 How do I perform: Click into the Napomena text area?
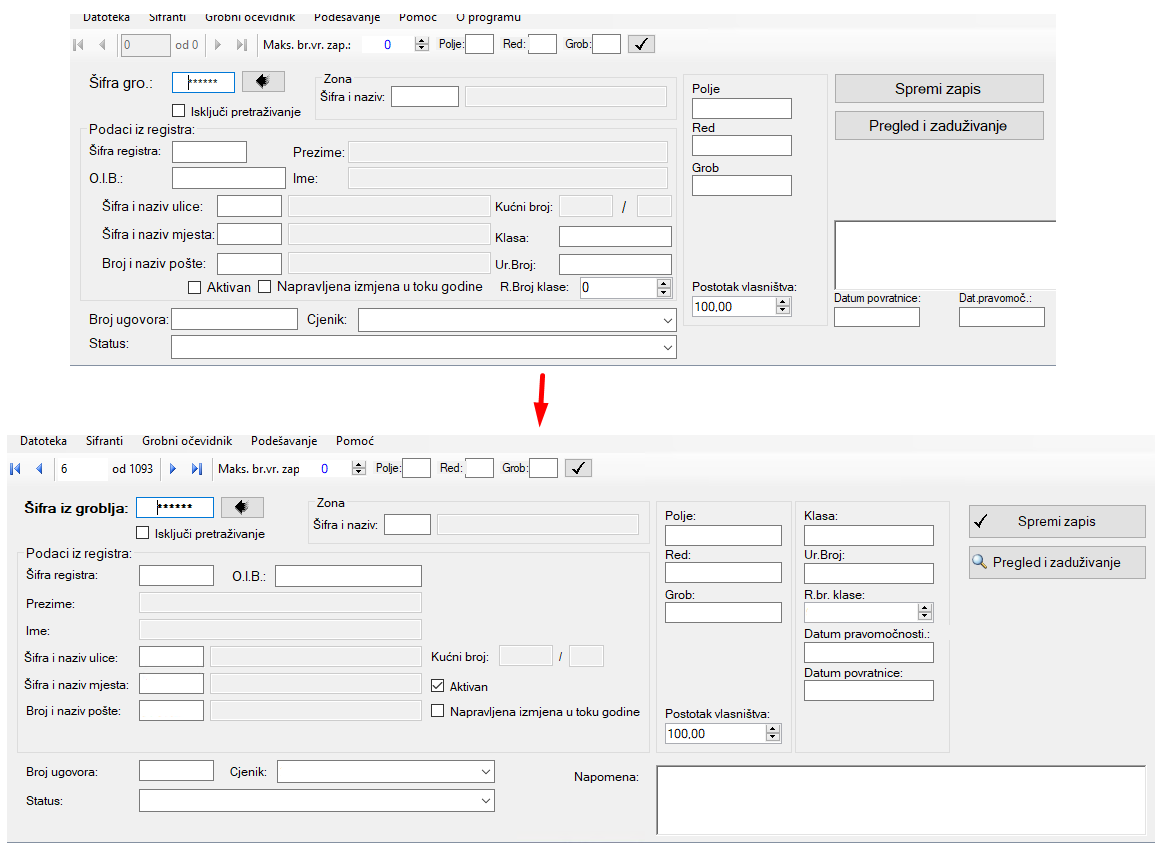coord(900,800)
